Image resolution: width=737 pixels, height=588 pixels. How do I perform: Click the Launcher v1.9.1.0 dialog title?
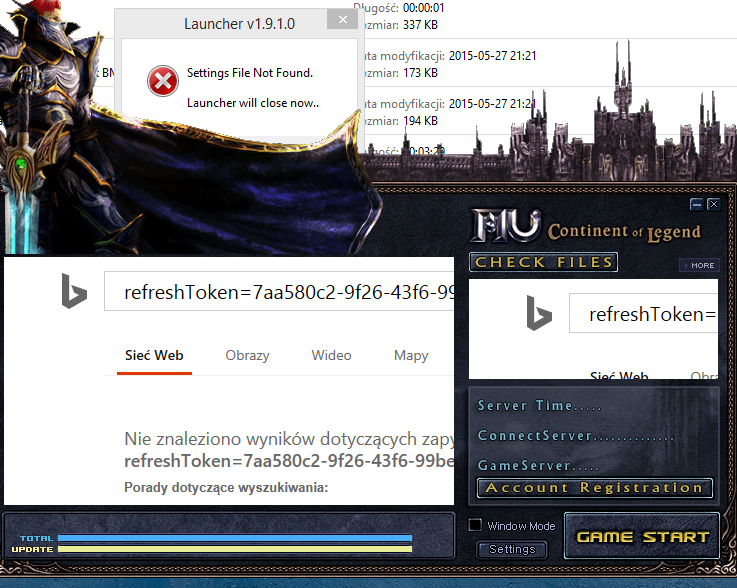click(239, 24)
